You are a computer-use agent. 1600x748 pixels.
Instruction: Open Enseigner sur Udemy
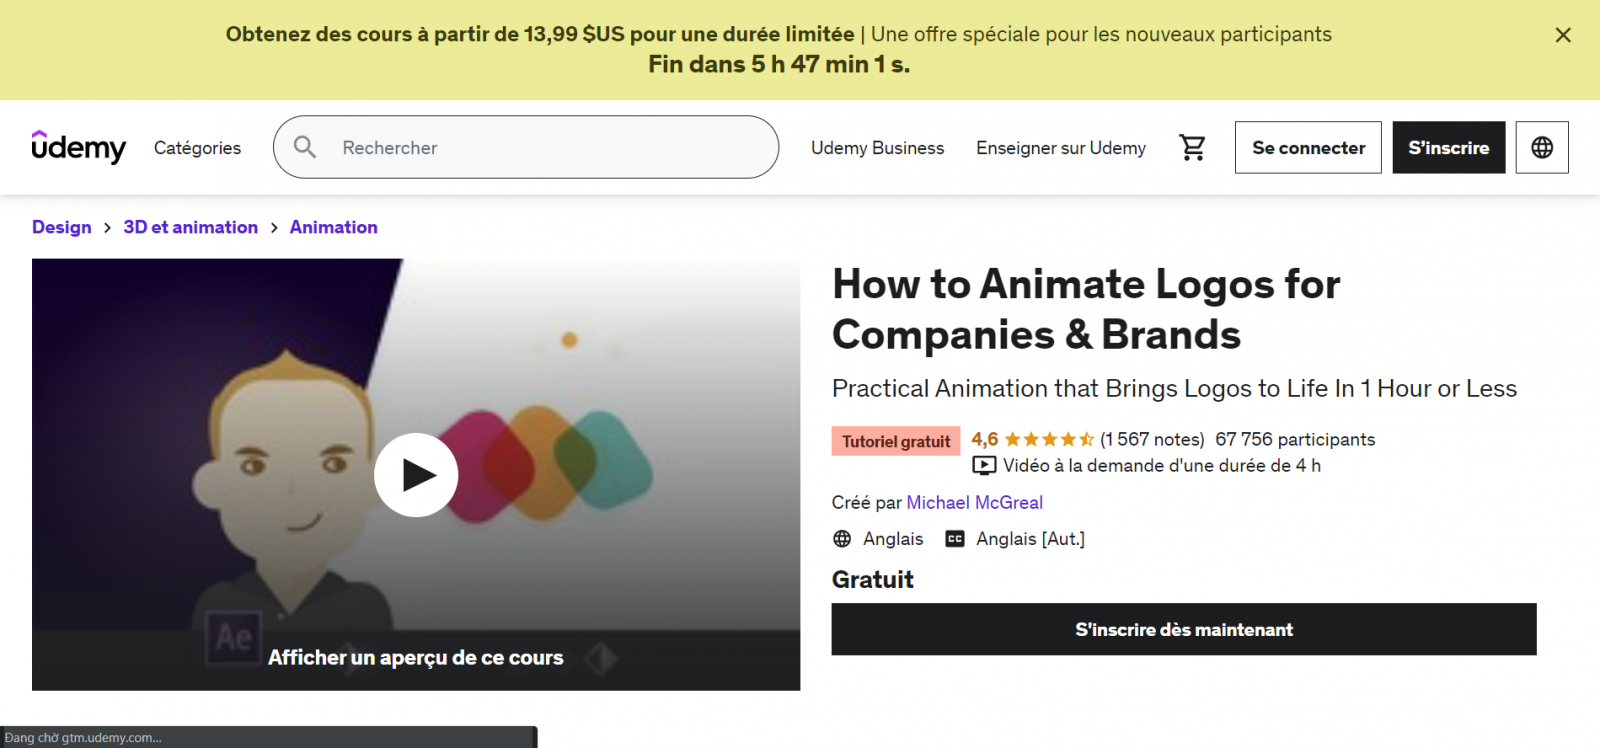pyautogui.click(x=1060, y=148)
